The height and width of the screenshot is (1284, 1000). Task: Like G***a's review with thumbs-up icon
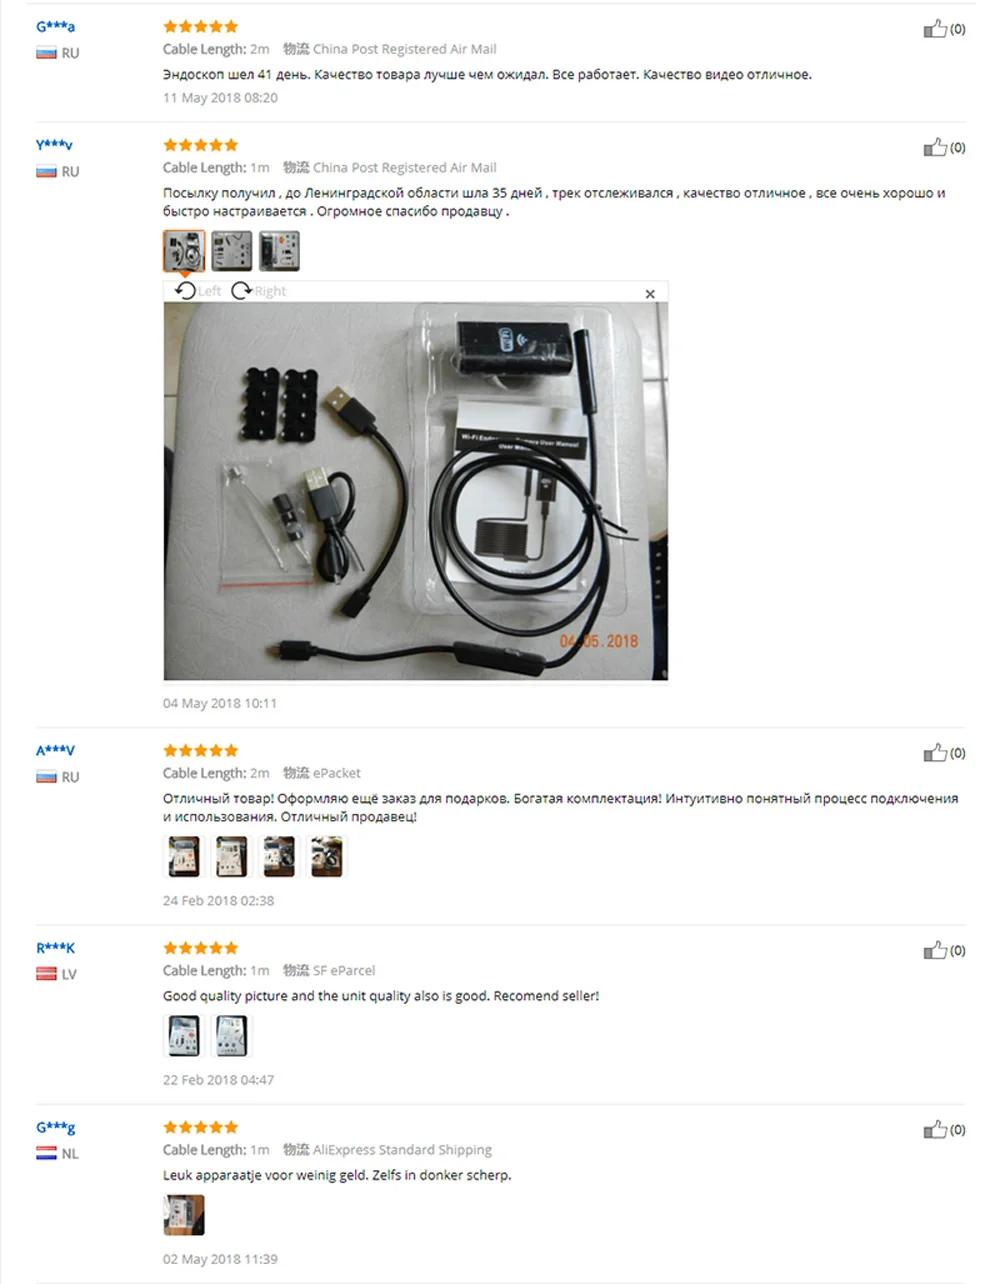click(935, 29)
